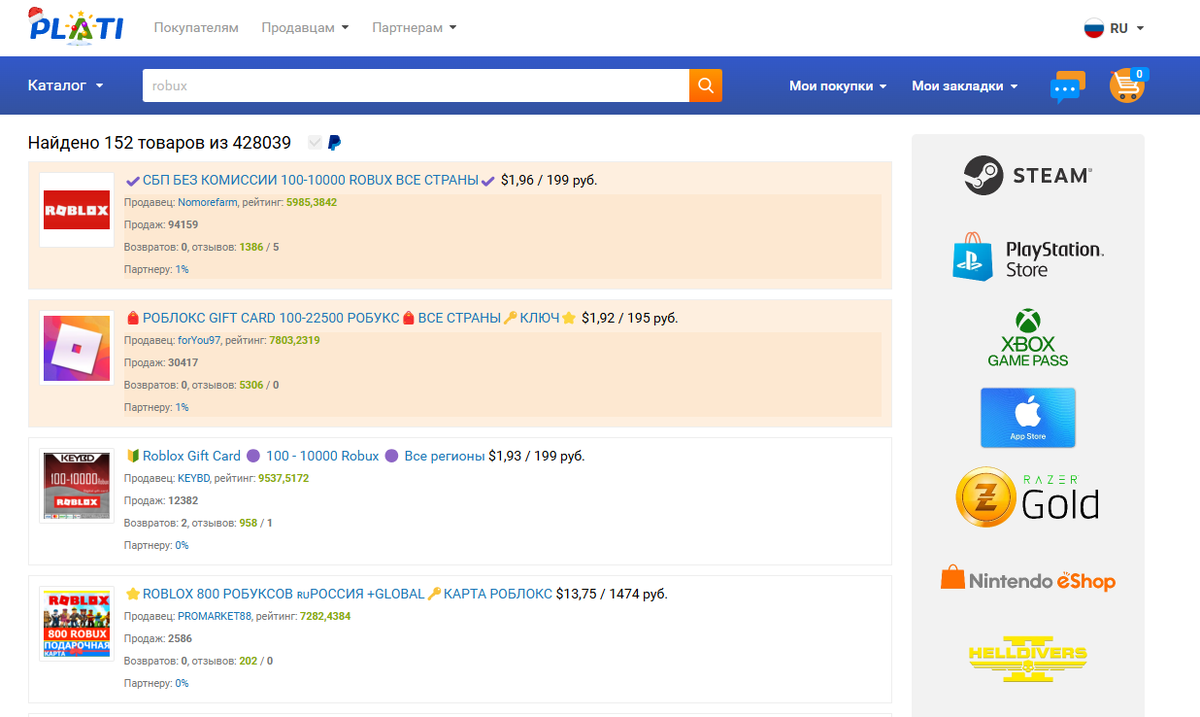Click rating value 9537,5172

pyautogui.click(x=283, y=478)
